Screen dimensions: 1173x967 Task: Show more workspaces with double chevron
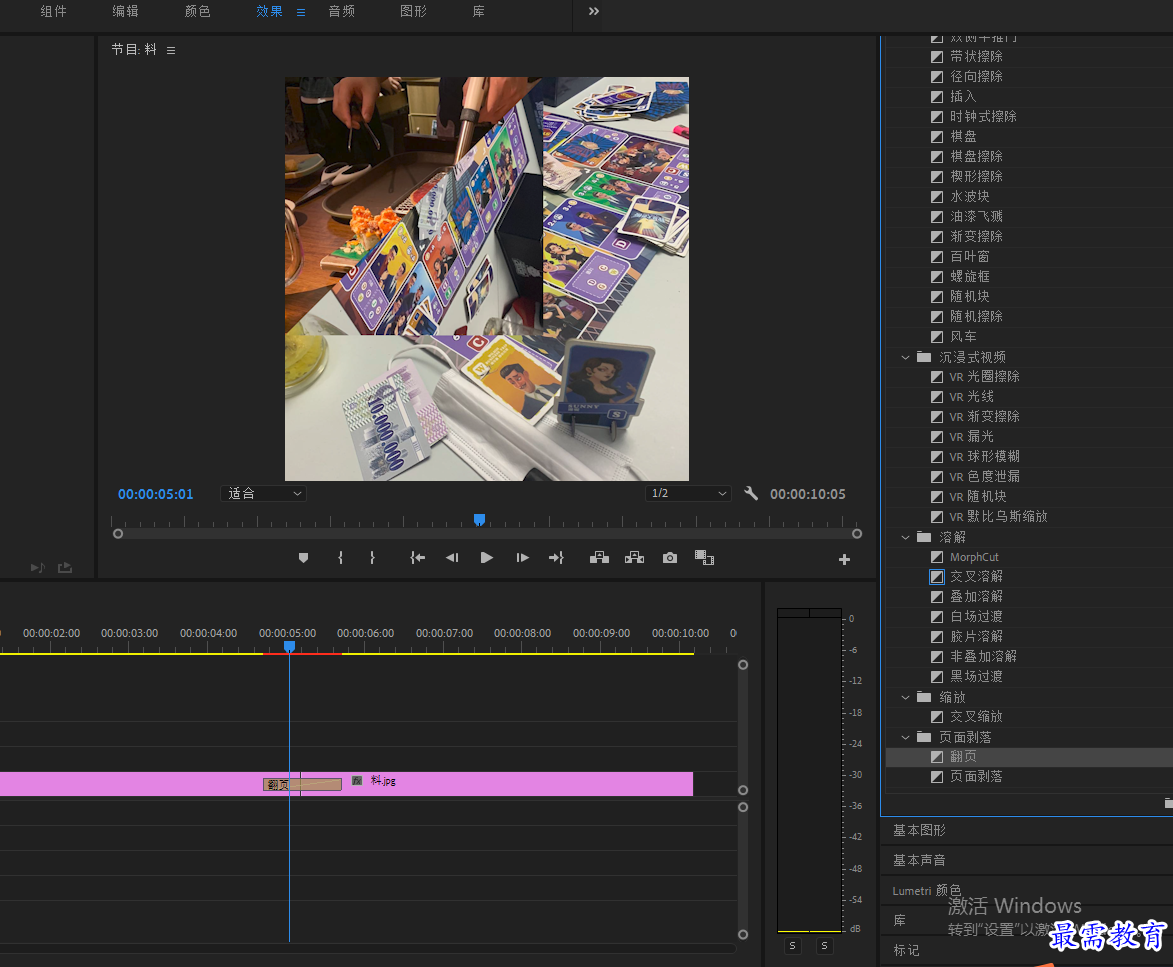click(593, 11)
